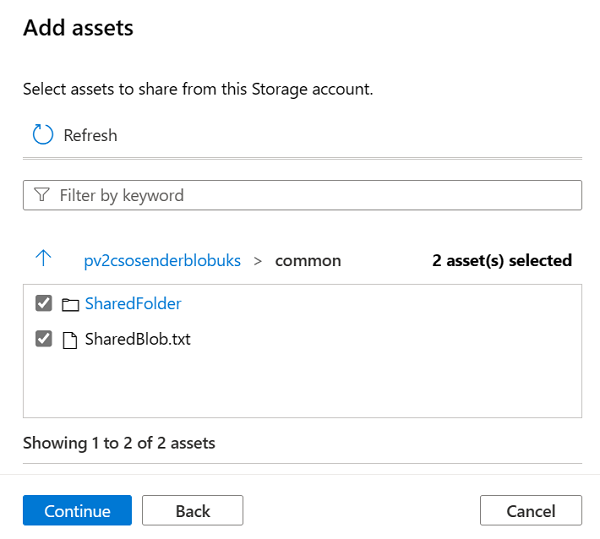Click the Add assets heading
Screen dimensions: 600x539
(x=78, y=28)
